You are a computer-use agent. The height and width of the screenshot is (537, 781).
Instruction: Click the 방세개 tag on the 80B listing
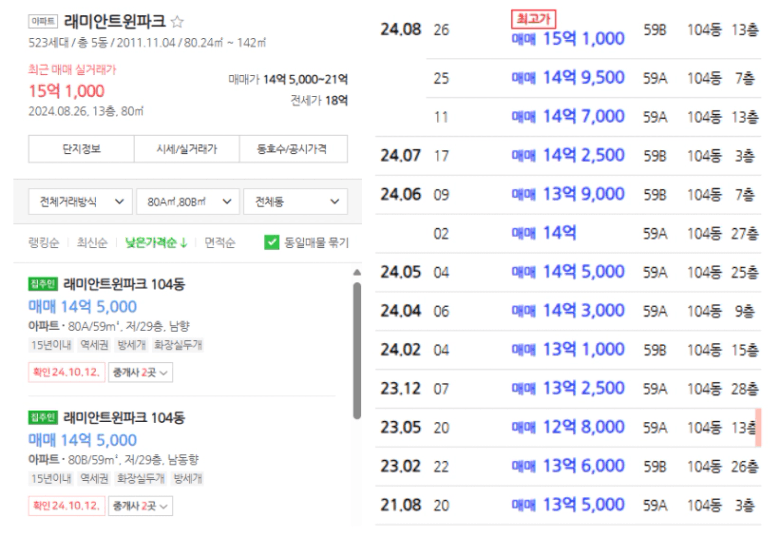coord(187,479)
